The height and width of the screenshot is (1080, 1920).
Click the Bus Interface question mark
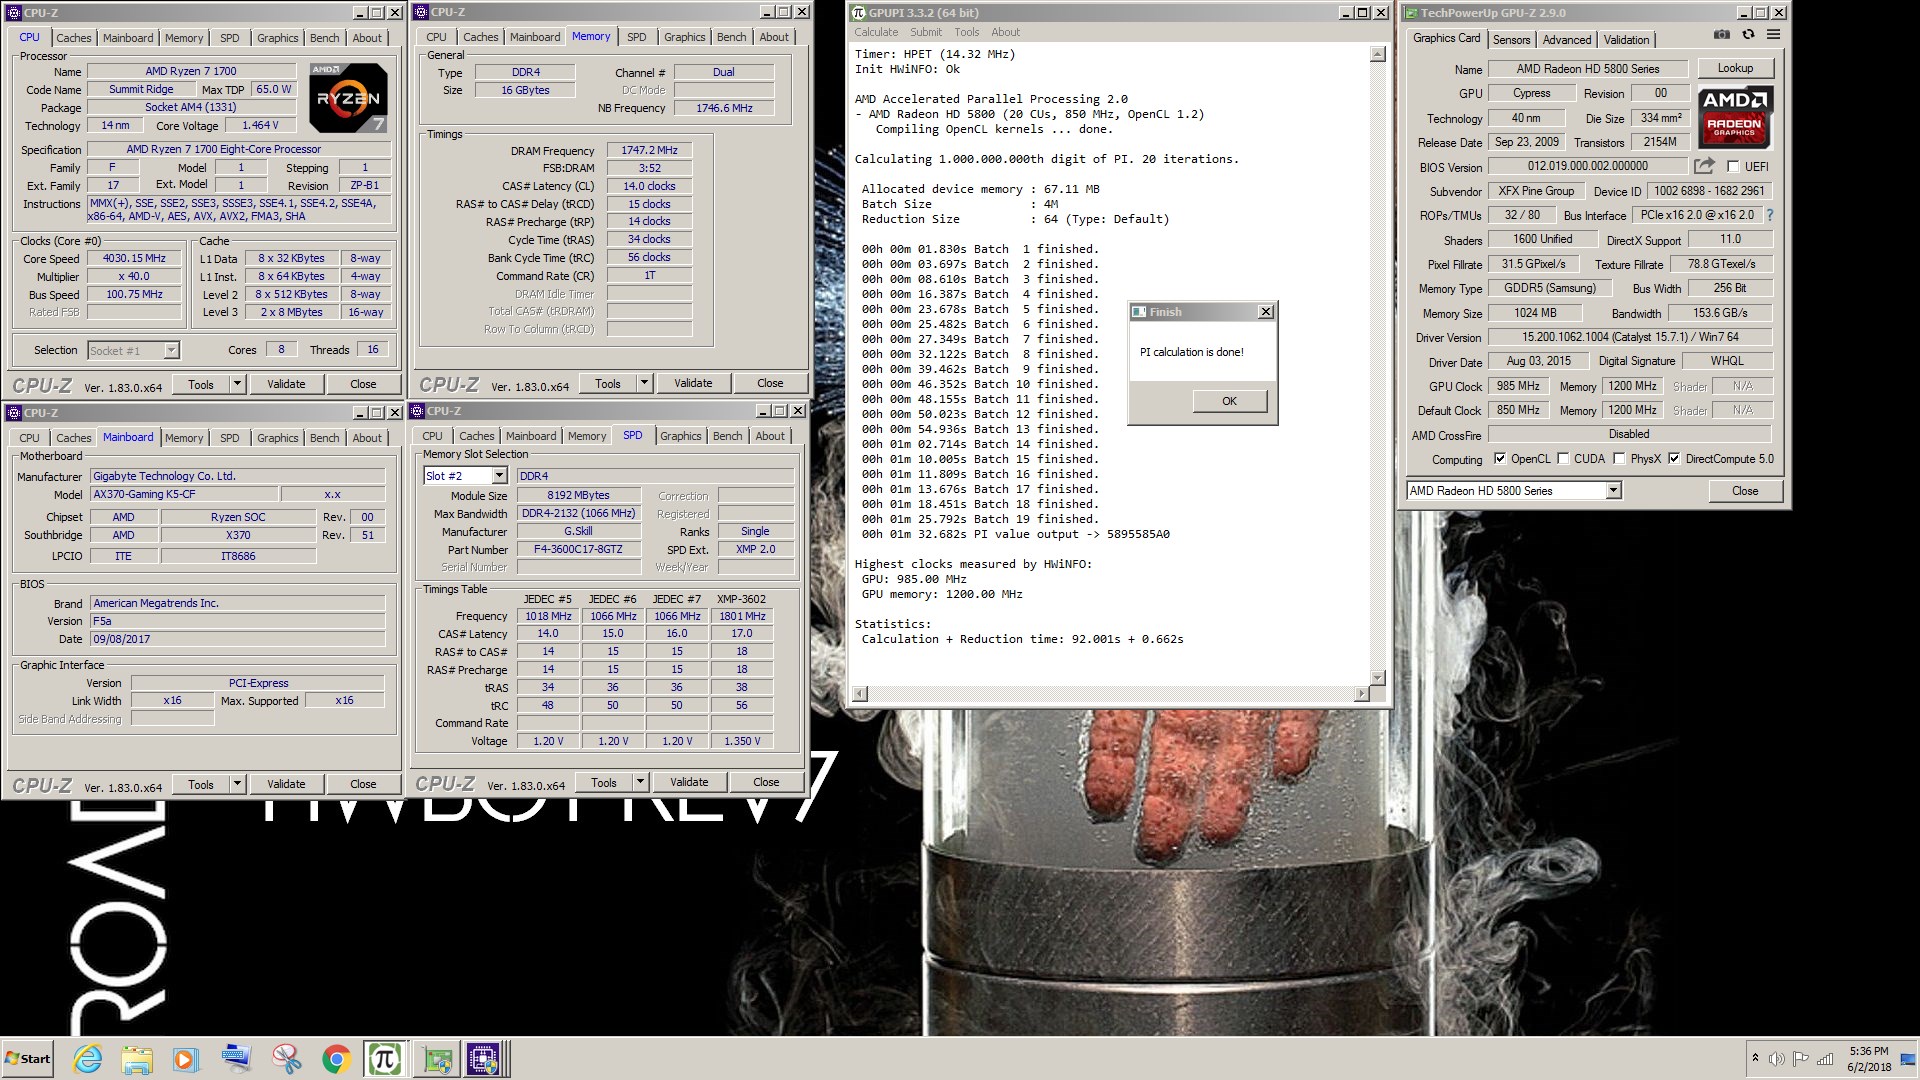point(1769,215)
